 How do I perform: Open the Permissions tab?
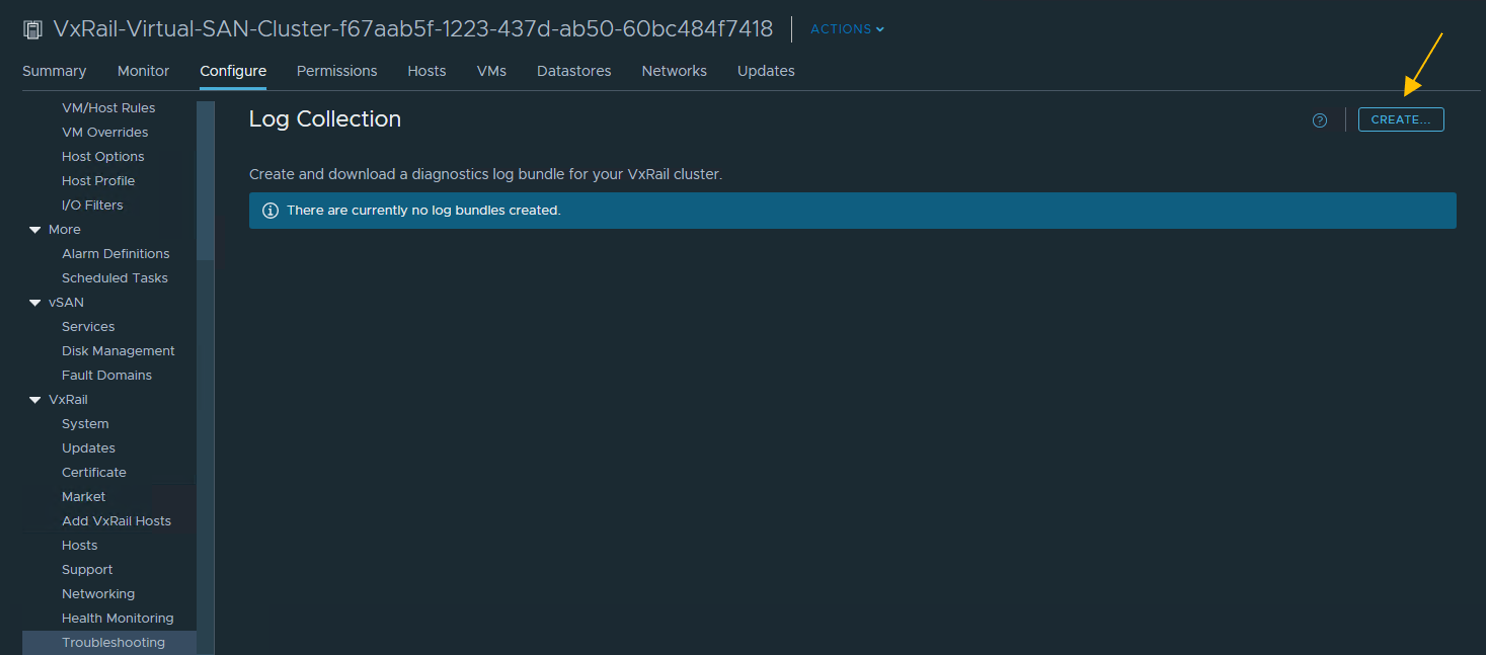point(336,71)
